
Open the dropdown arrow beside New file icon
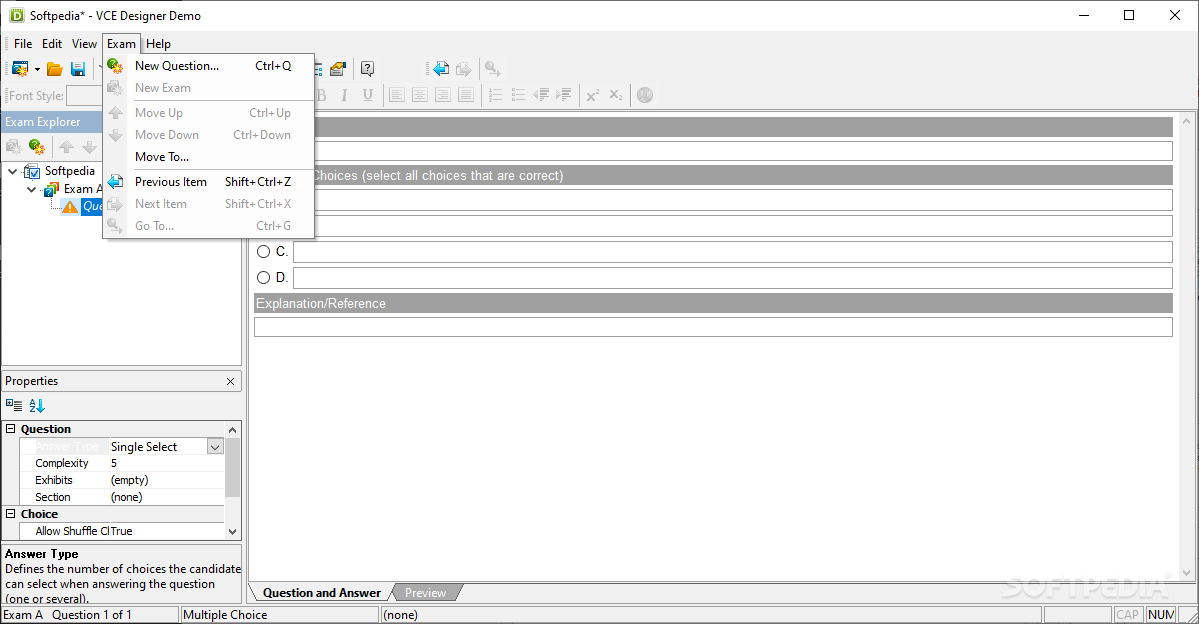(x=37, y=70)
